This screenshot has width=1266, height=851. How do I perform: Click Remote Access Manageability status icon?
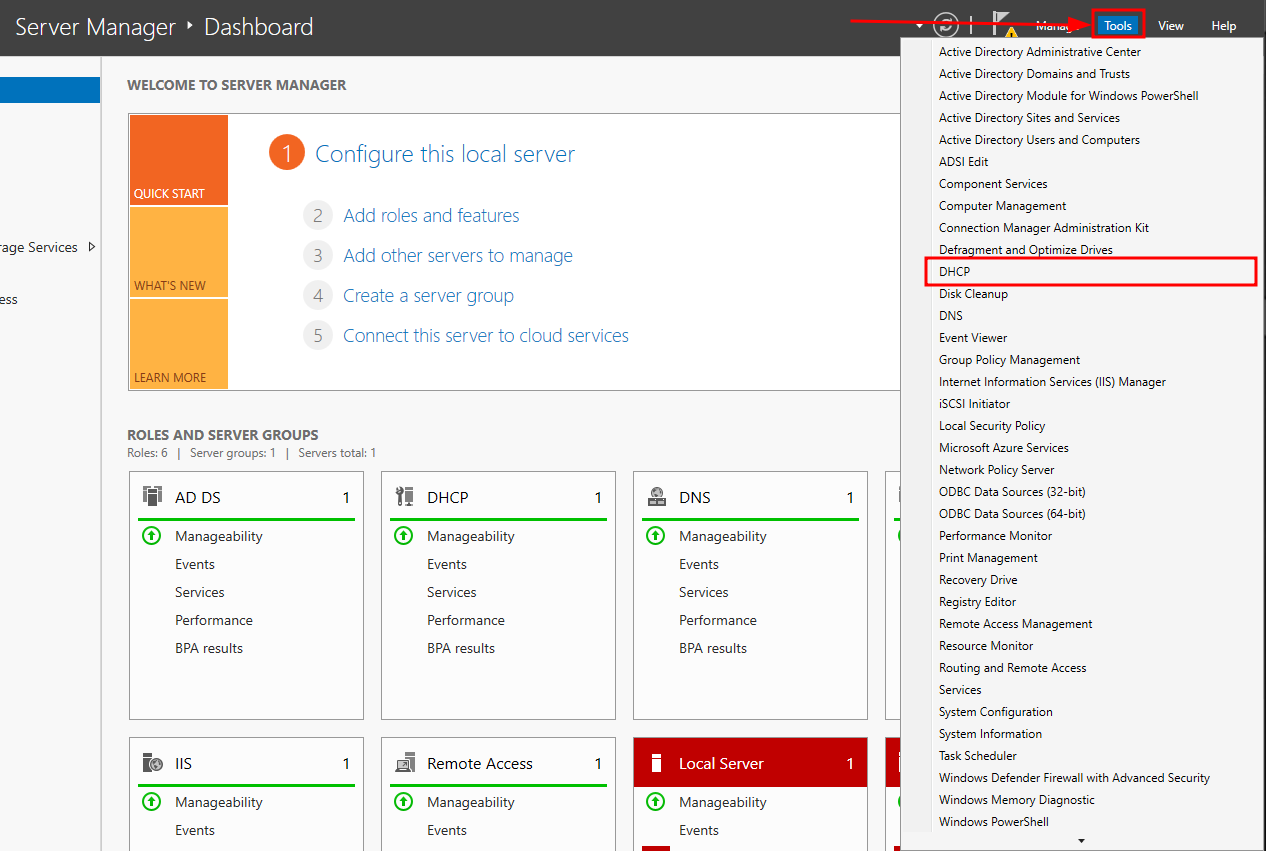click(x=403, y=802)
